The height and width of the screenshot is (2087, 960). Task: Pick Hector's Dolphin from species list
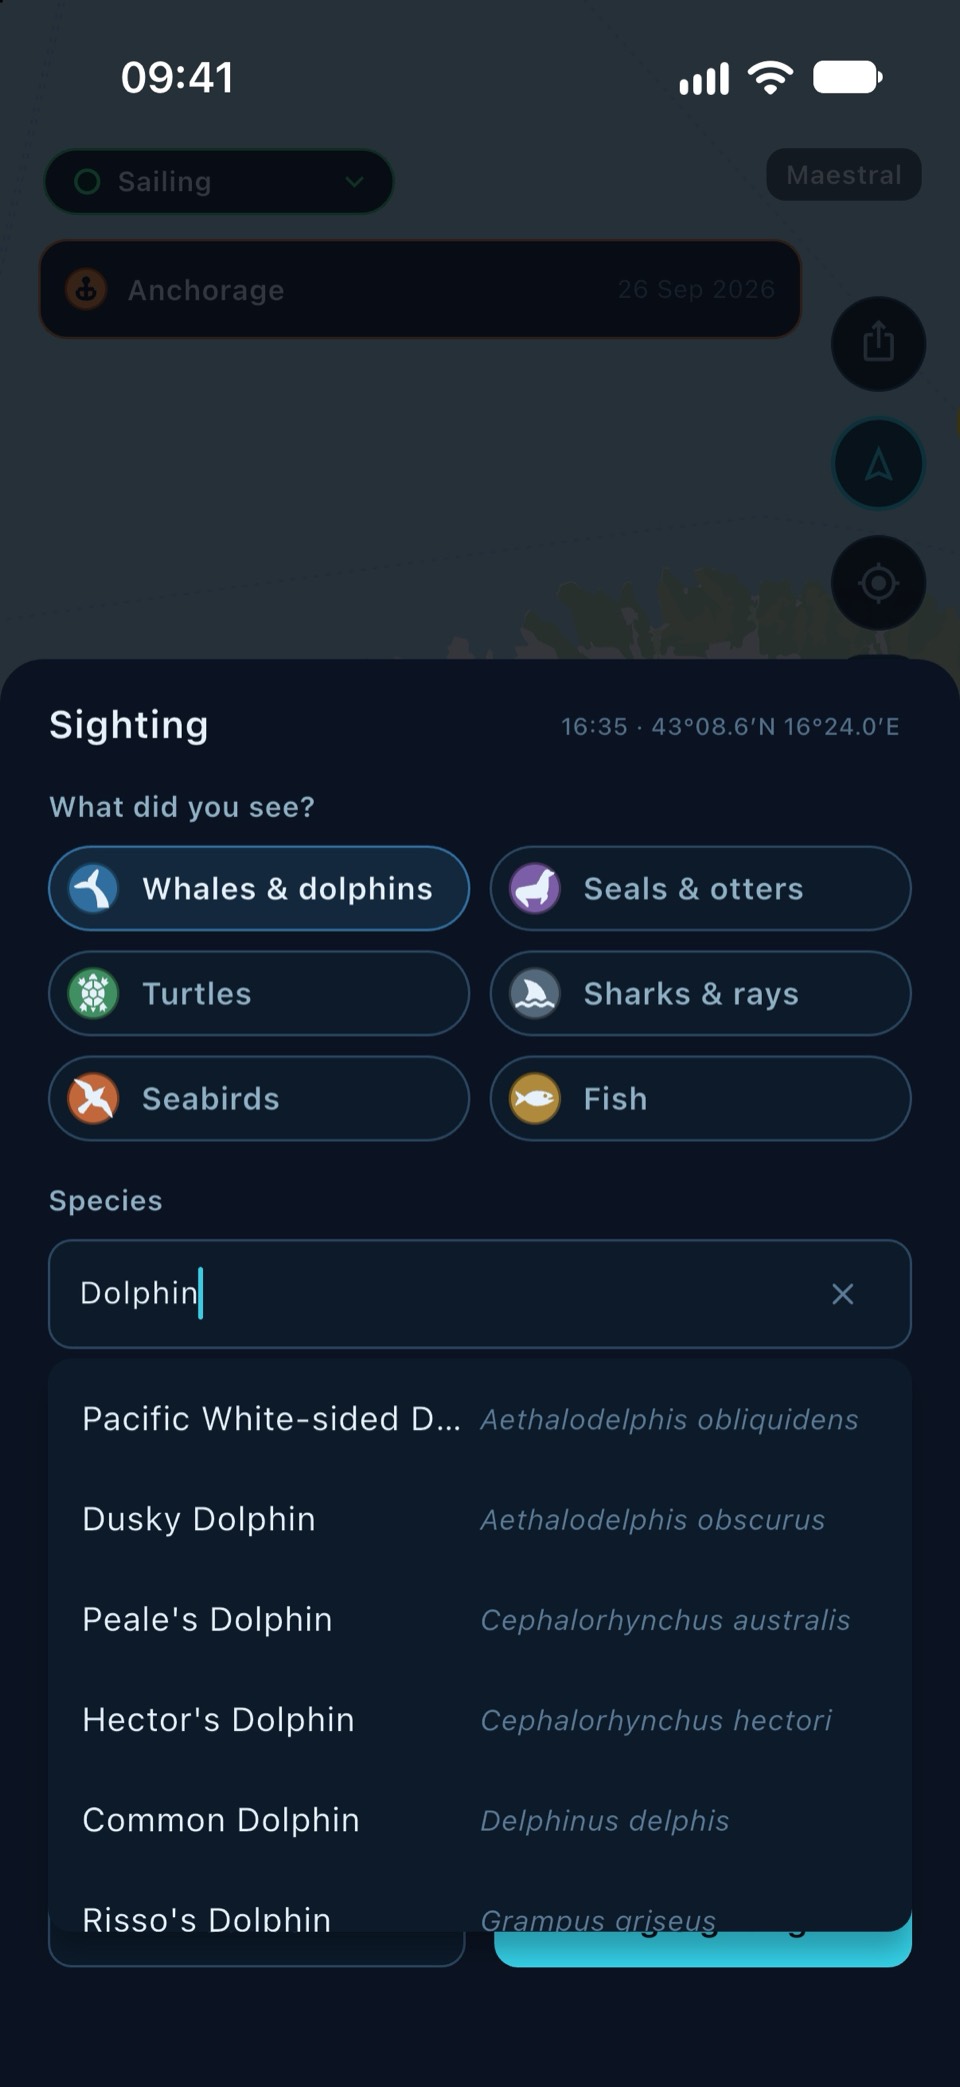[480, 1719]
